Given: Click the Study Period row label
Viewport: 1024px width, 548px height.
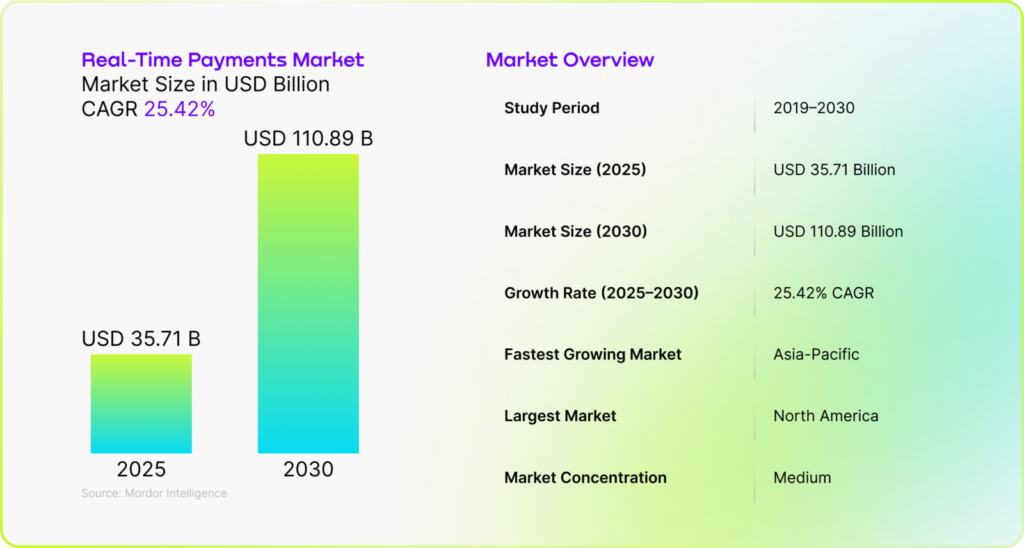Looking at the screenshot, I should pyautogui.click(x=551, y=108).
